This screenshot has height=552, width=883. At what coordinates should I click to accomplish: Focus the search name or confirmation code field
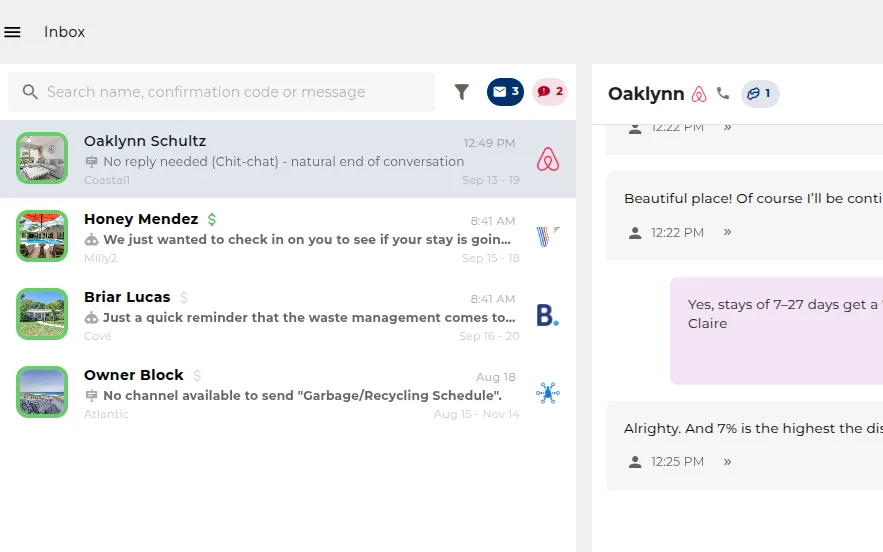point(221,92)
